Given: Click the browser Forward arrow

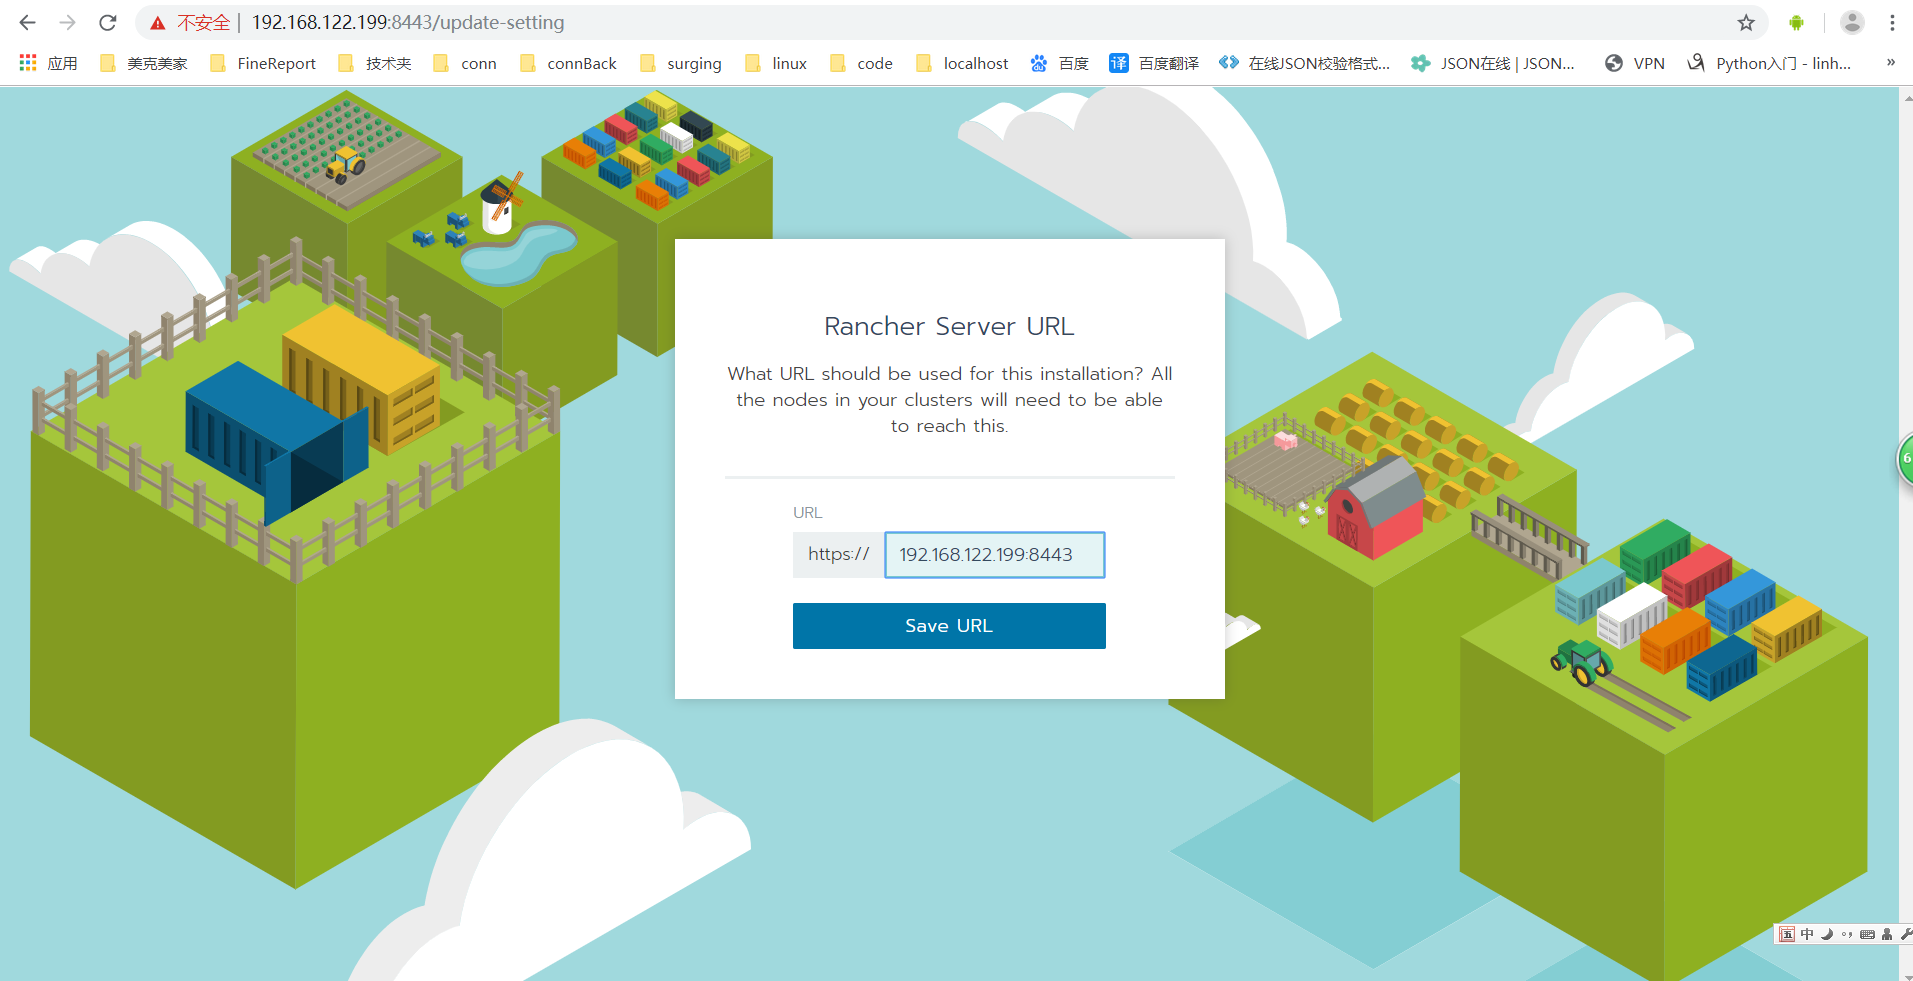Looking at the screenshot, I should click(67, 22).
